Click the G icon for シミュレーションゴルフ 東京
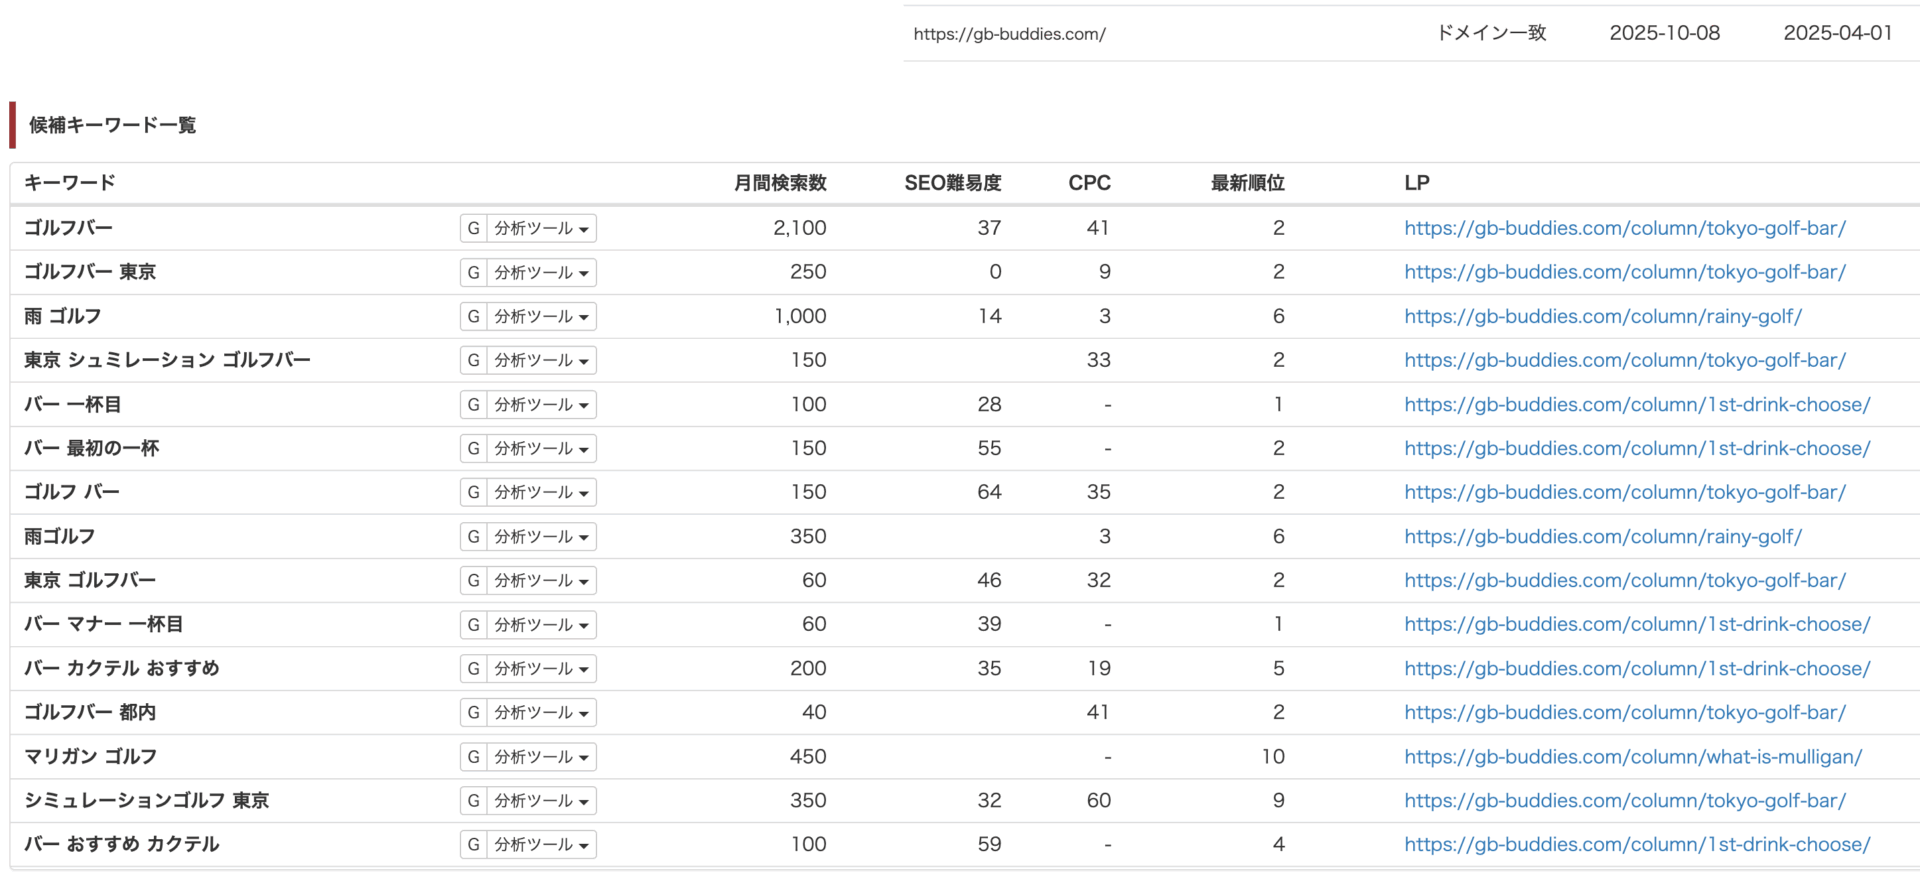The width and height of the screenshot is (1920, 873). (x=474, y=800)
